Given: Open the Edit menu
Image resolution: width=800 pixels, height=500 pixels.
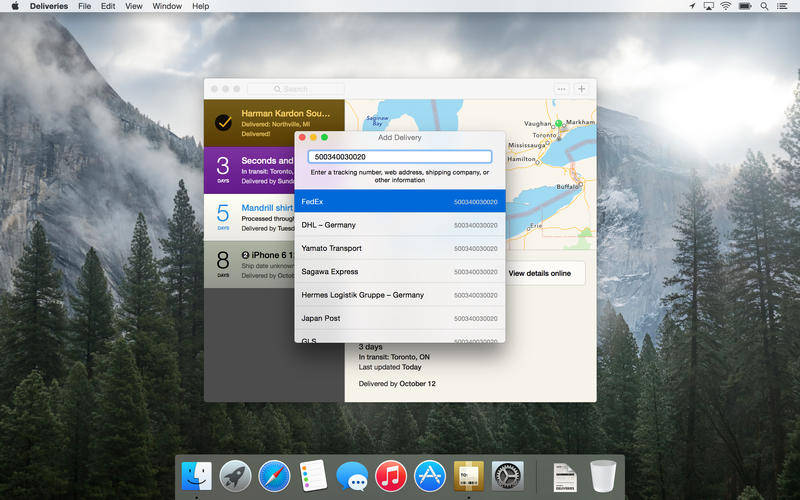Looking at the screenshot, I should pyautogui.click(x=108, y=6).
